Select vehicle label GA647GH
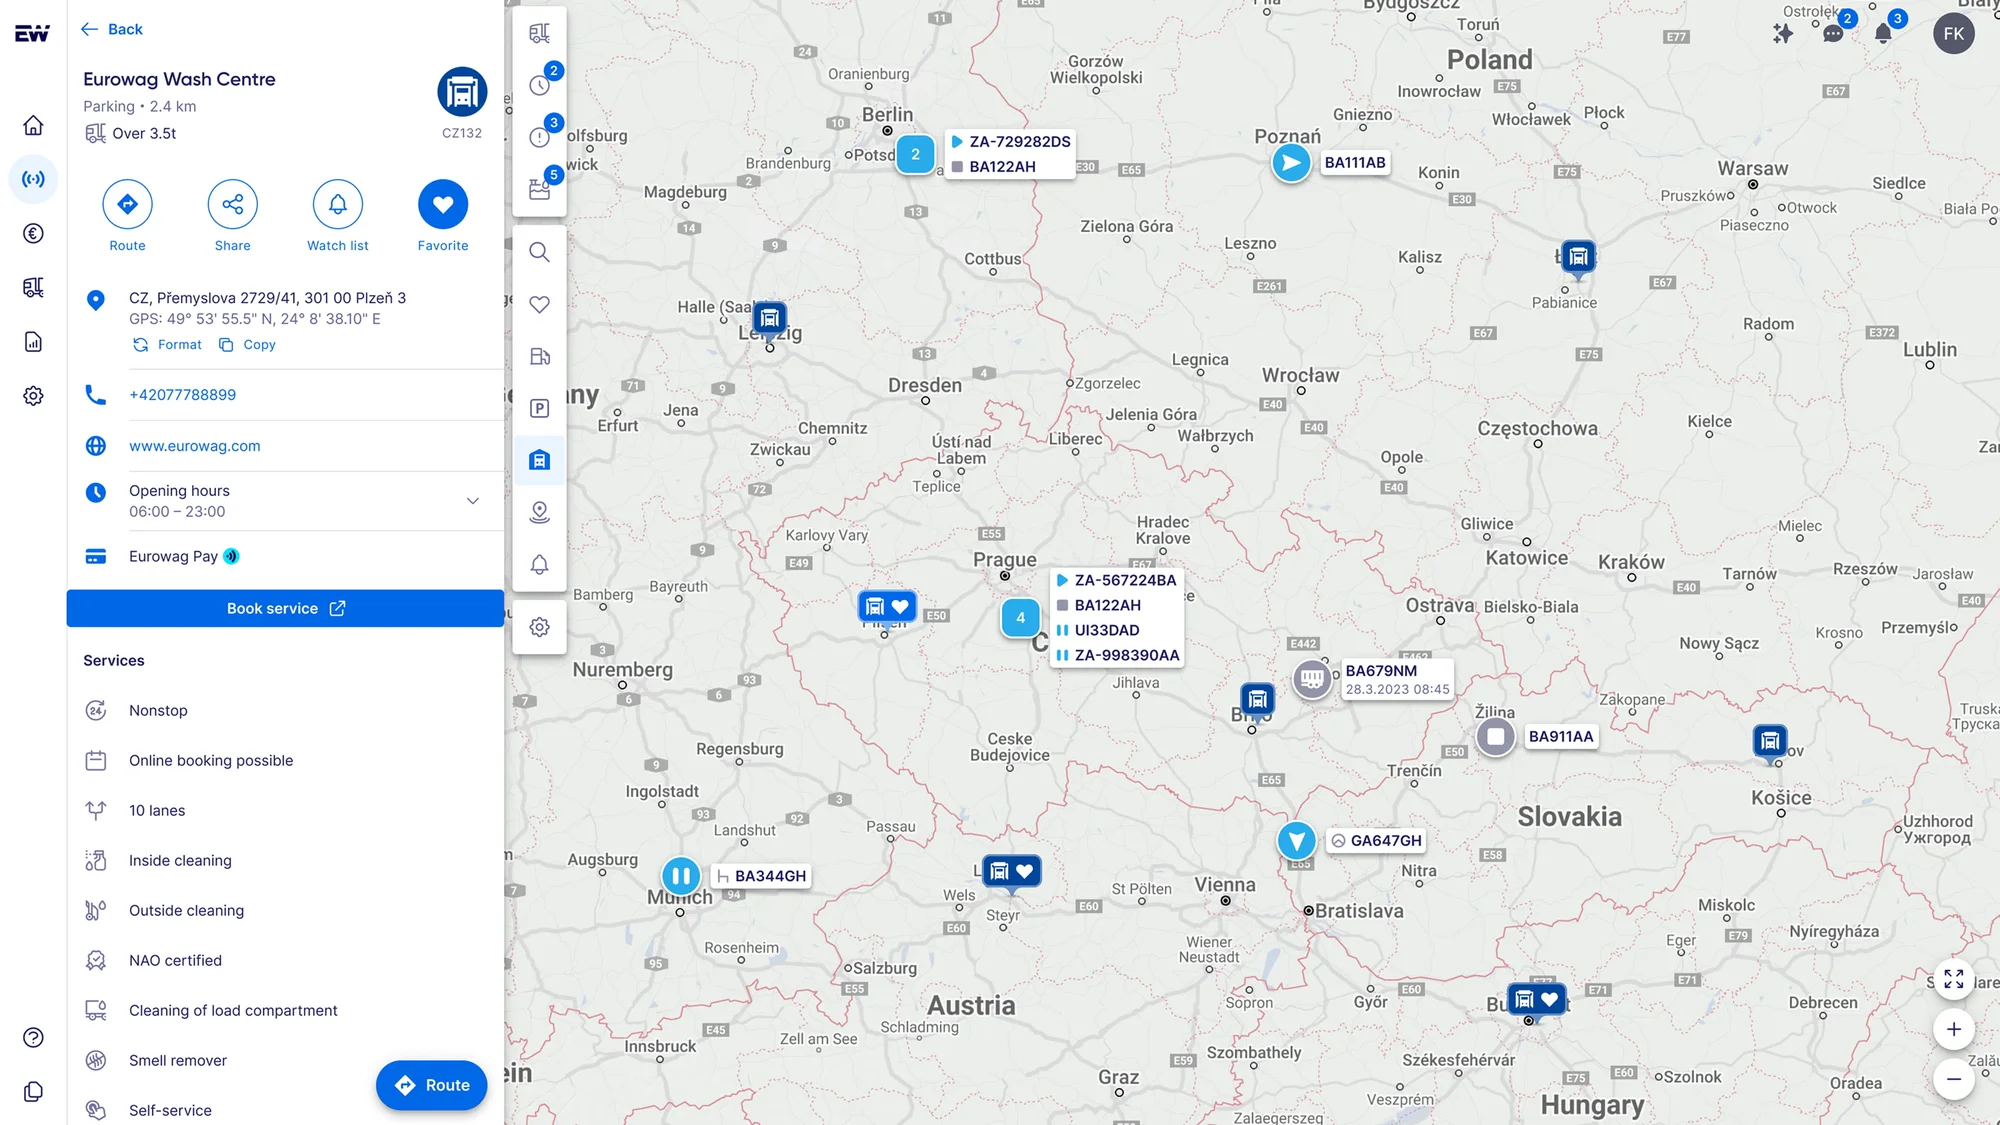 (x=1376, y=841)
